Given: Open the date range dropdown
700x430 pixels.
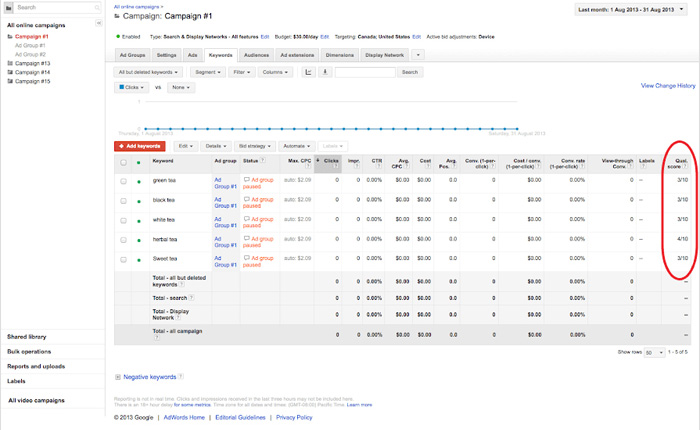Looking at the screenshot, I should pyautogui.click(x=631, y=9).
